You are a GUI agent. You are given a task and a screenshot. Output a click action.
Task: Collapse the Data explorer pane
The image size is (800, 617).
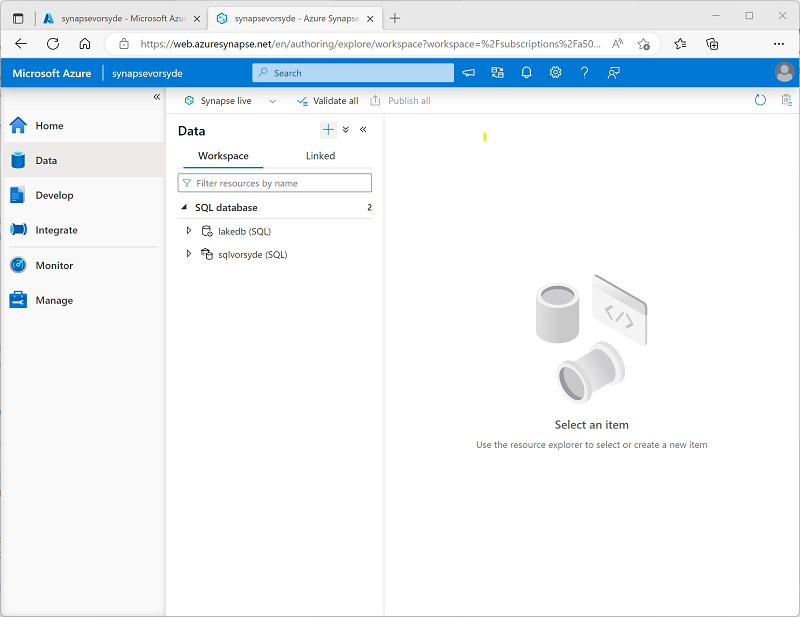pos(363,130)
